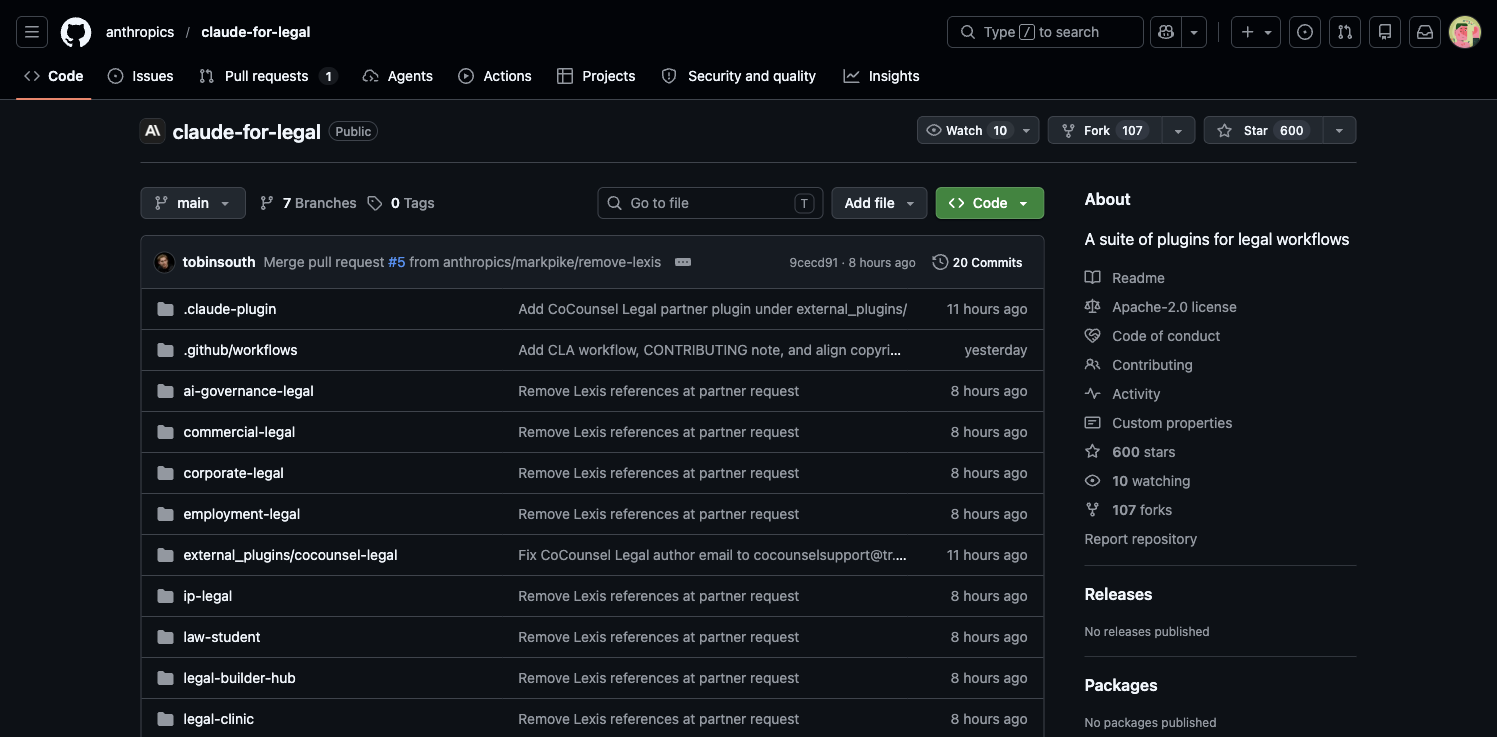
Task: Open Copilot chat icon in header
Action: 1166,32
